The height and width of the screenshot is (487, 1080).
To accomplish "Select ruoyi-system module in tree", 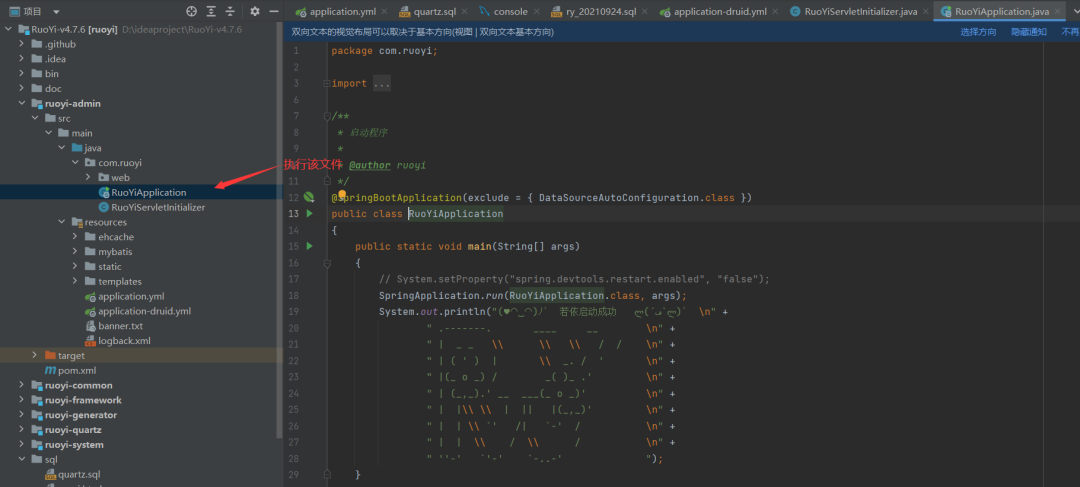I will click(x=68, y=444).
